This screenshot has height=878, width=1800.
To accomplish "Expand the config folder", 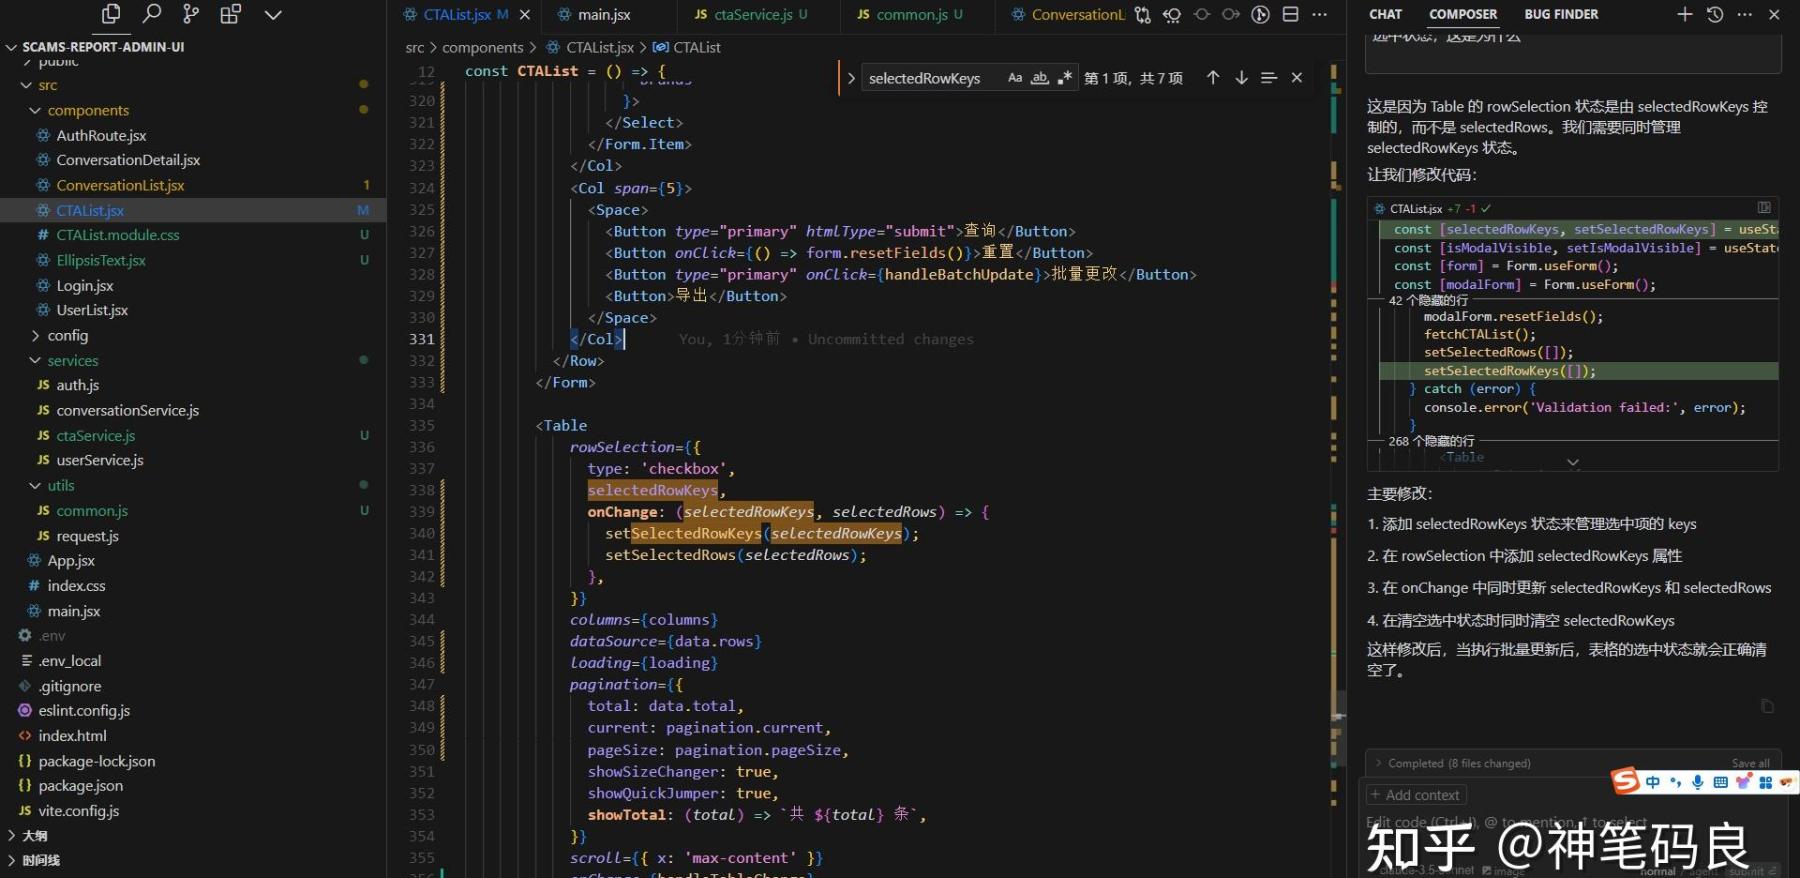I will point(67,336).
